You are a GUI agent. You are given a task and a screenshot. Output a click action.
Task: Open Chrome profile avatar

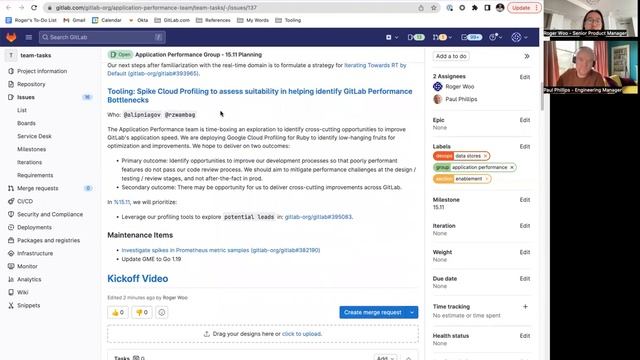(500, 8)
